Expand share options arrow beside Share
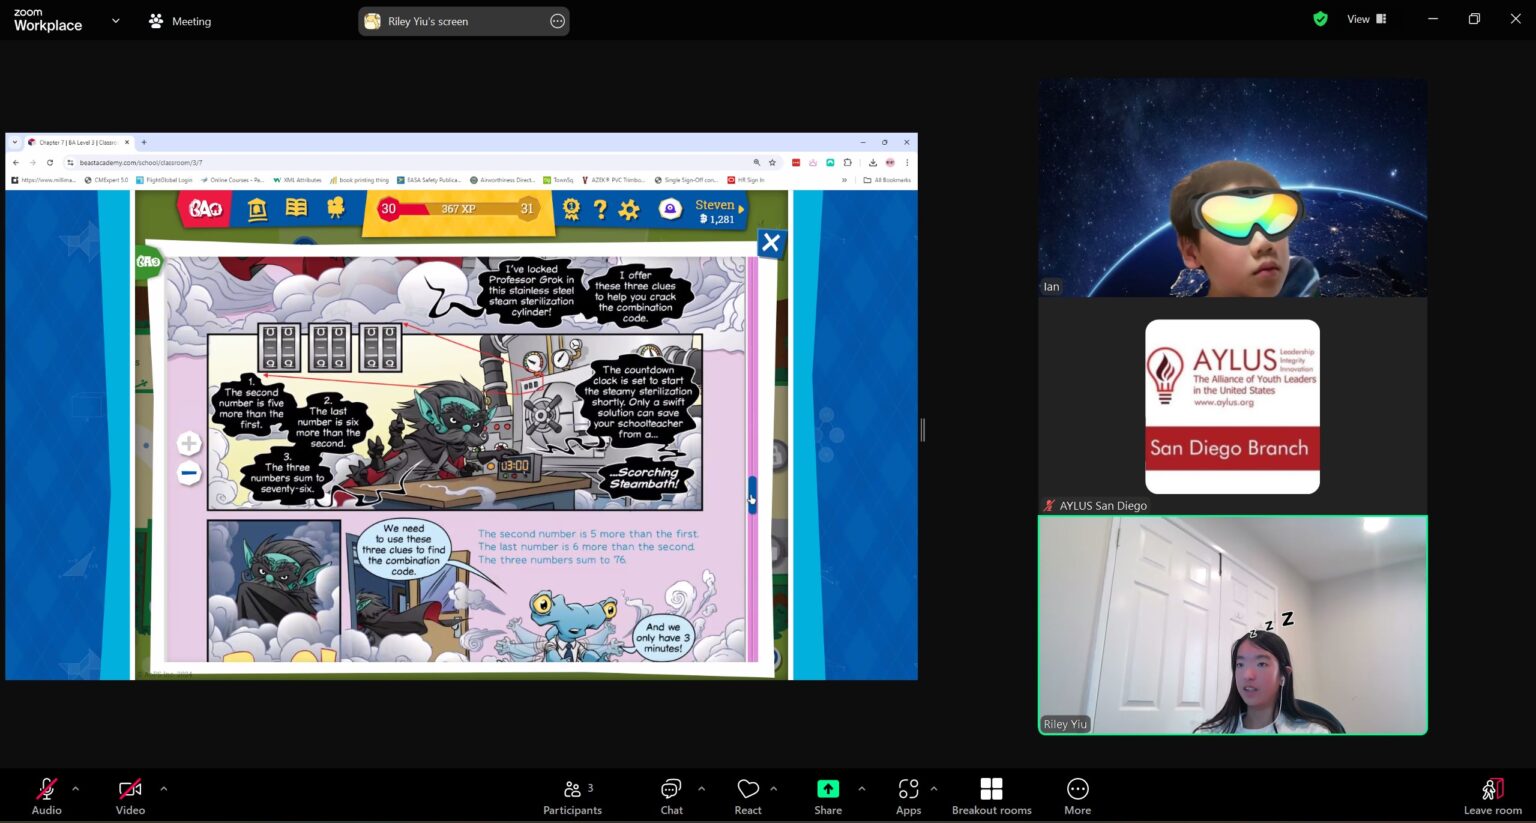This screenshot has width=1536, height=823. (861, 788)
